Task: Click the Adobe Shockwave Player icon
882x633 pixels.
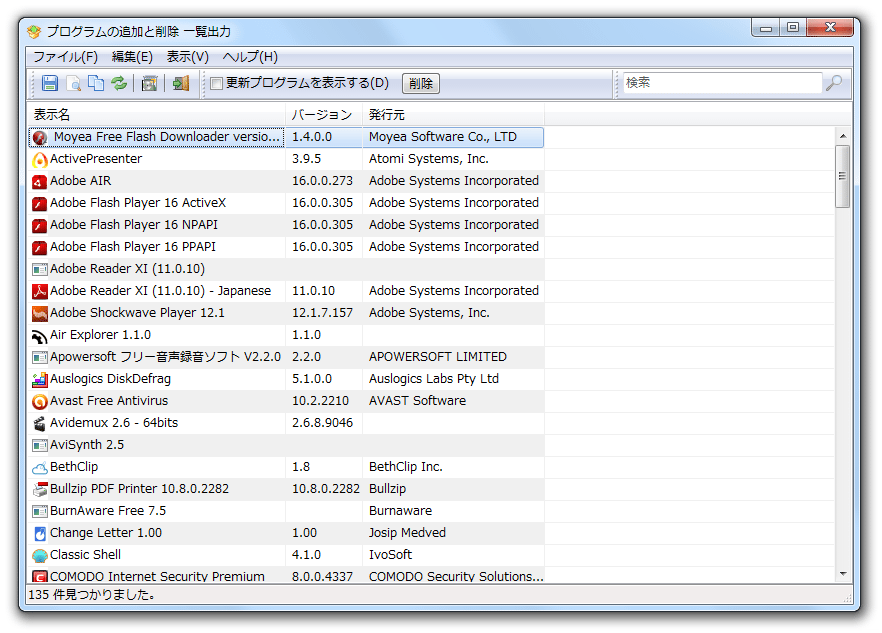Action: click(40, 313)
